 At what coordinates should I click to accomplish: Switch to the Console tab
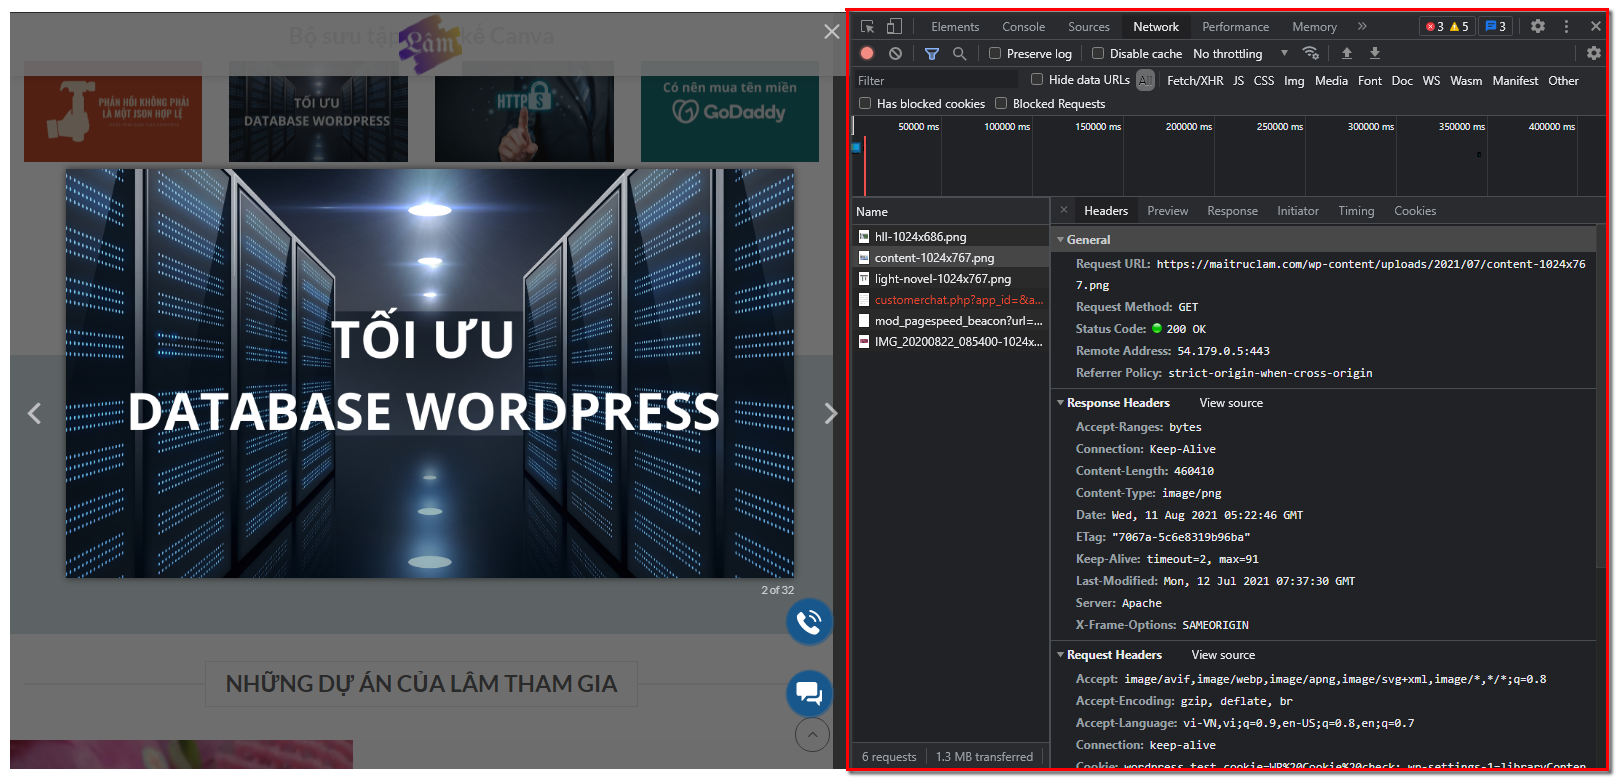pyautogui.click(x=1023, y=27)
